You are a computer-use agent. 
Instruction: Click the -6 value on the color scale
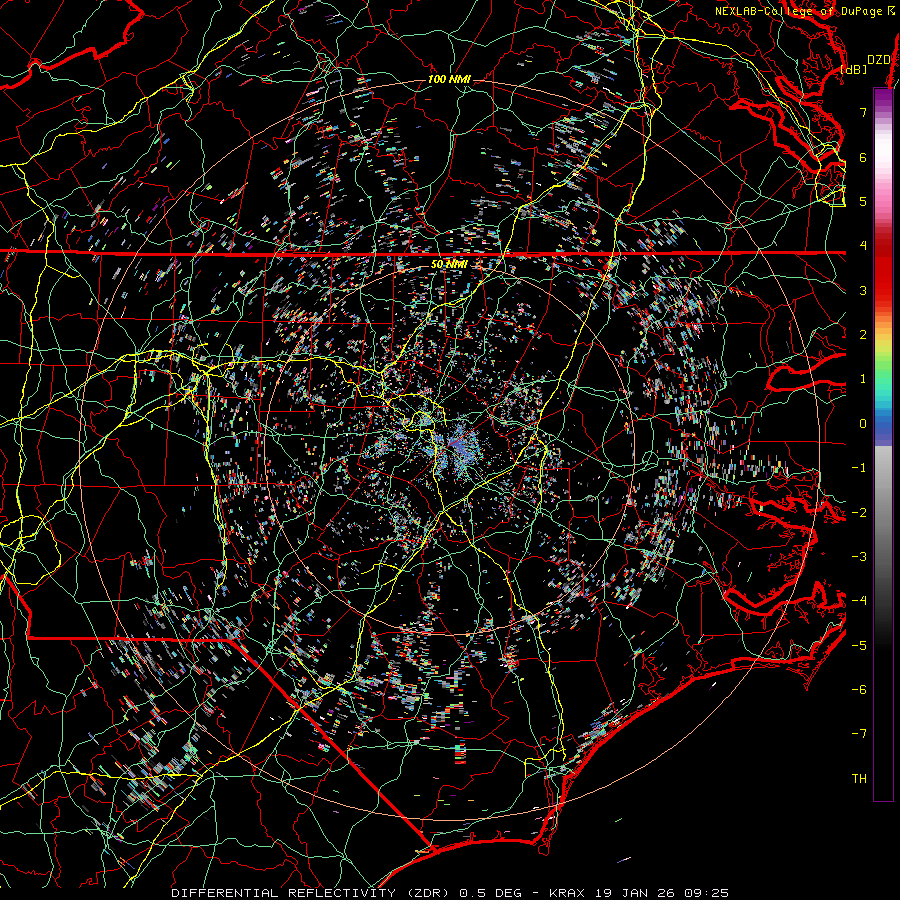tap(859, 690)
